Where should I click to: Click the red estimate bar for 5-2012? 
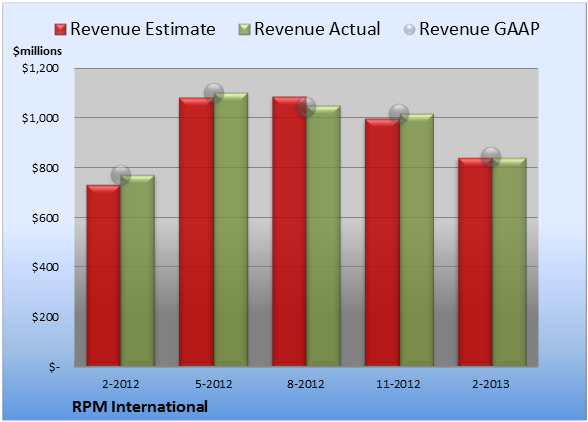196,232
